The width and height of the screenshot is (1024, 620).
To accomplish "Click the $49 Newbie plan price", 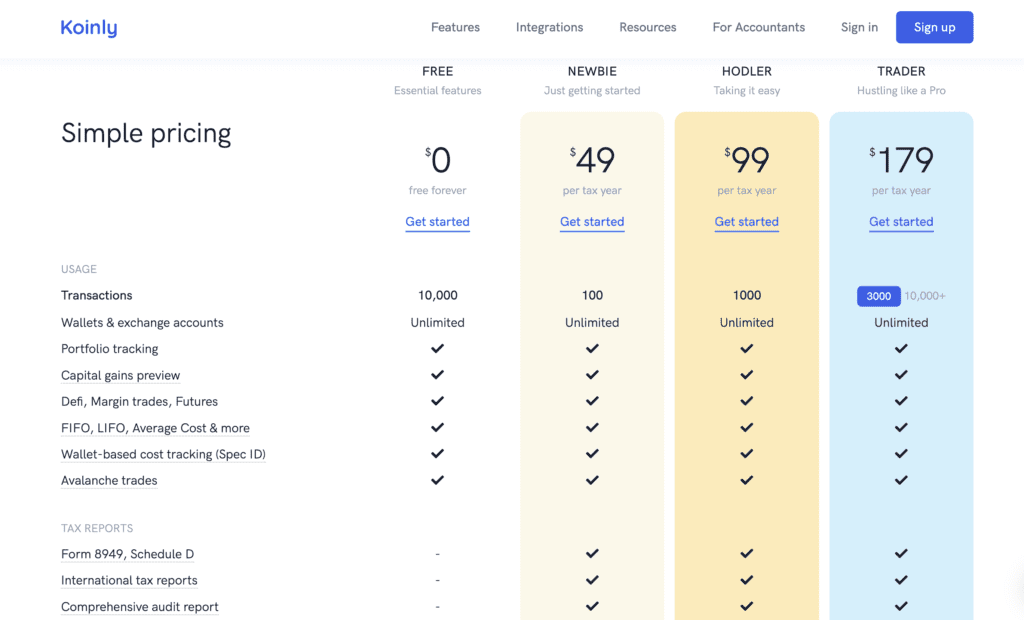I will [592, 160].
